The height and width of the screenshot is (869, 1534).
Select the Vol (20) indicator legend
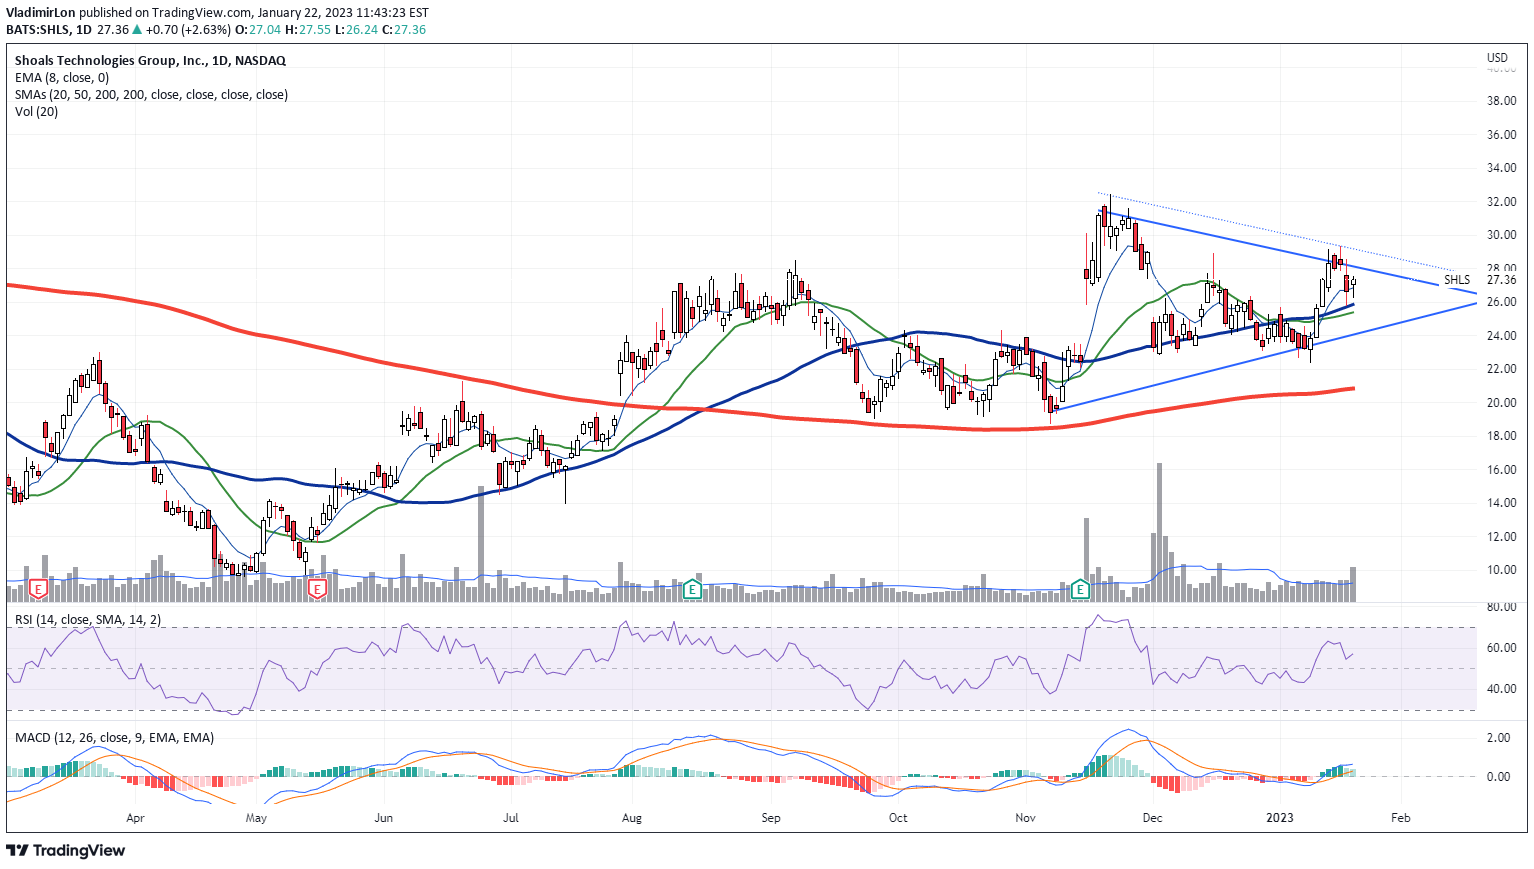tap(36, 112)
